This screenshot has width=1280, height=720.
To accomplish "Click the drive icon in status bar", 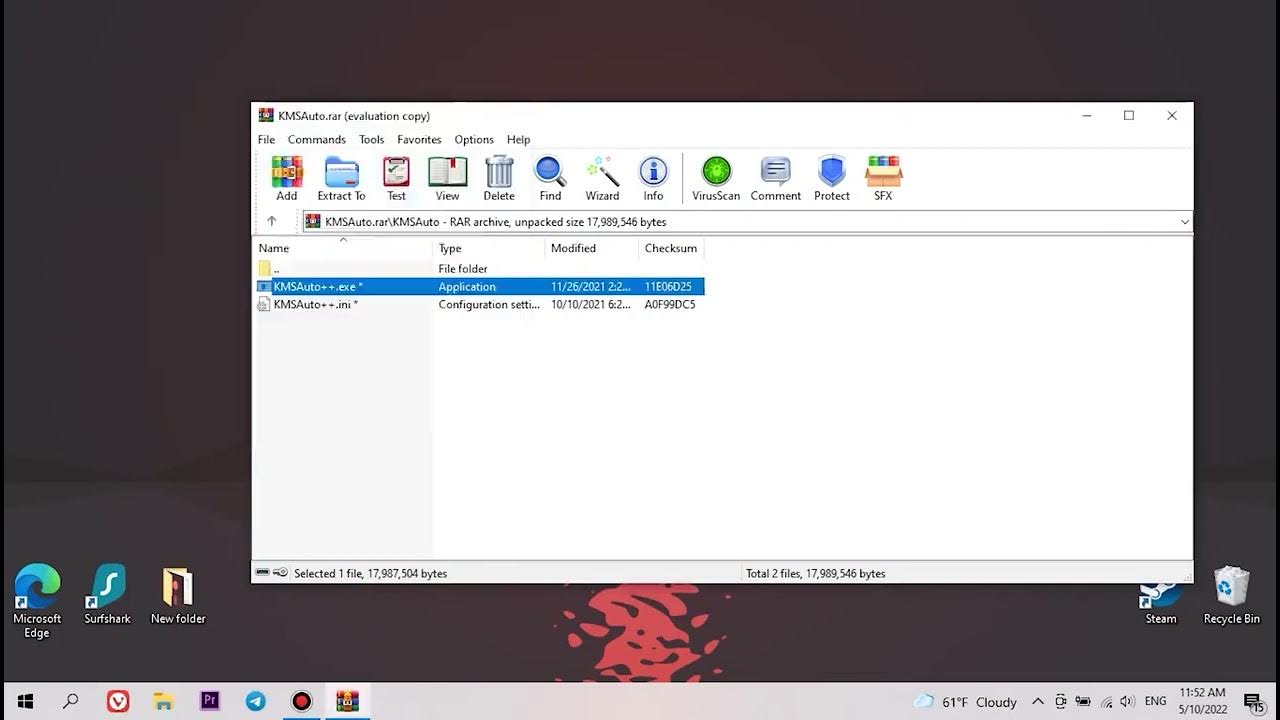I will coord(262,573).
